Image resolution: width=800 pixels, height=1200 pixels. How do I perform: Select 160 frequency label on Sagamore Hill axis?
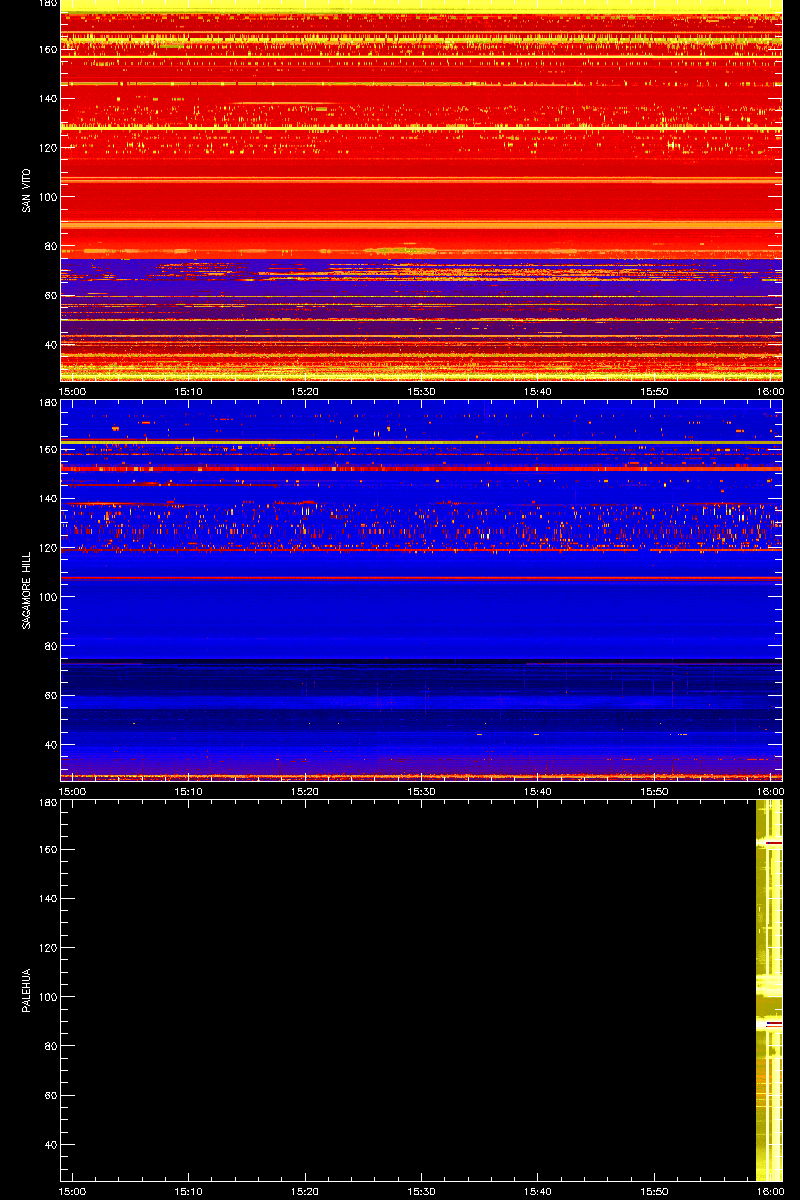click(x=47, y=449)
